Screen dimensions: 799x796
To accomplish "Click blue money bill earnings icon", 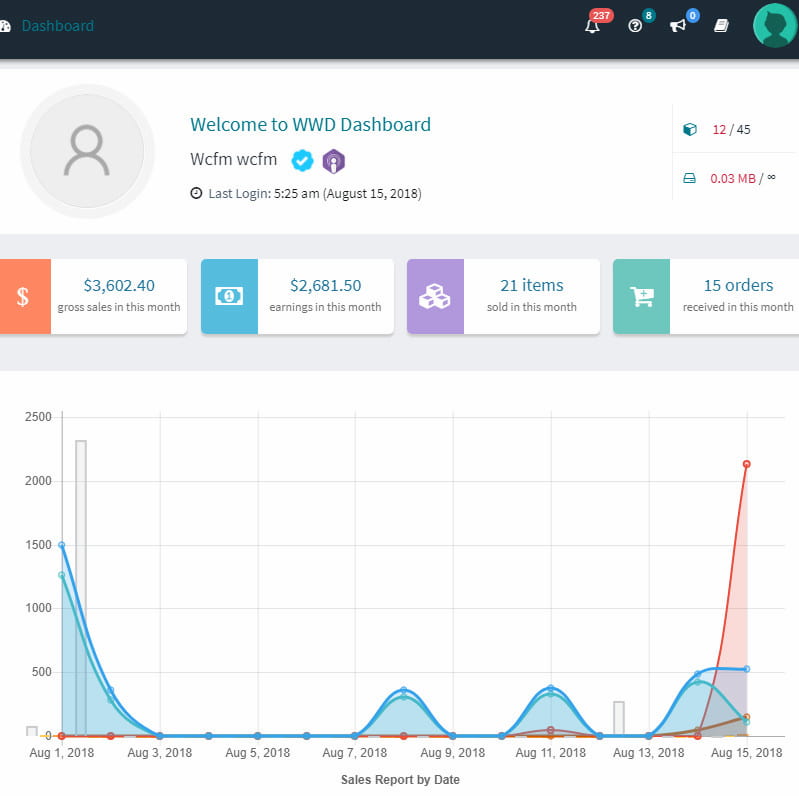I will tap(229, 297).
